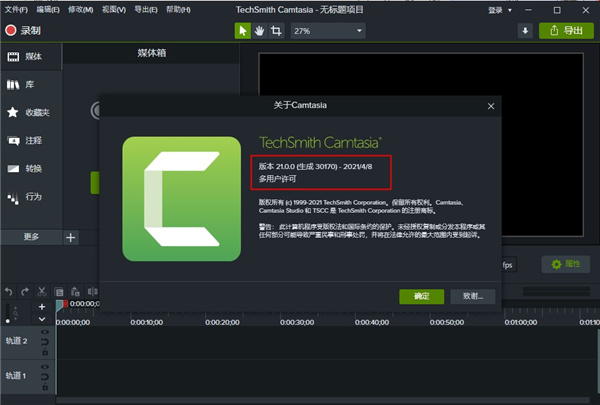
Task: Click the 致谢... credits button
Action: [473, 296]
